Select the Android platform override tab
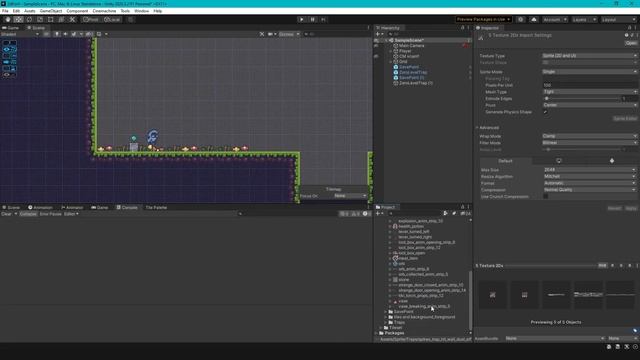The image size is (640, 360). point(611,161)
